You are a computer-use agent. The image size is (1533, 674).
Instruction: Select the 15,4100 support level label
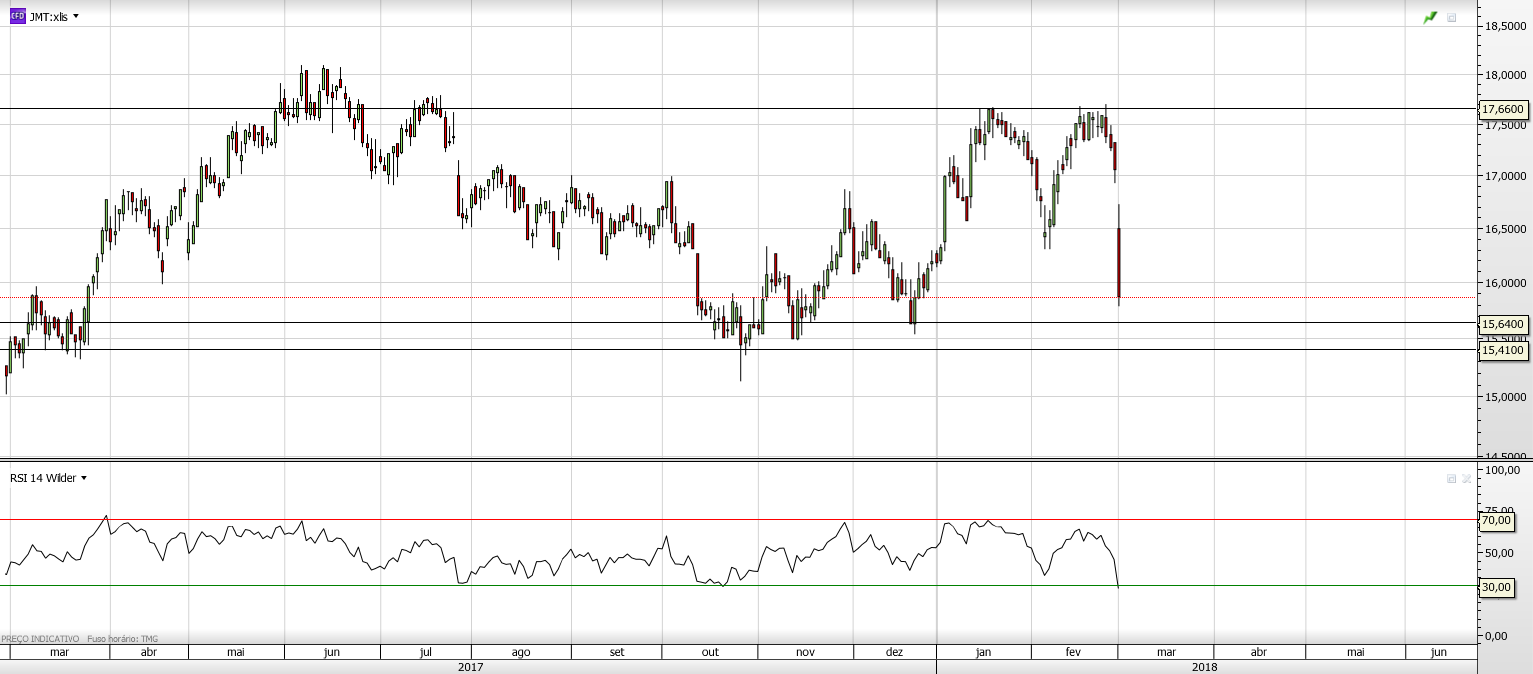pyautogui.click(x=1503, y=350)
